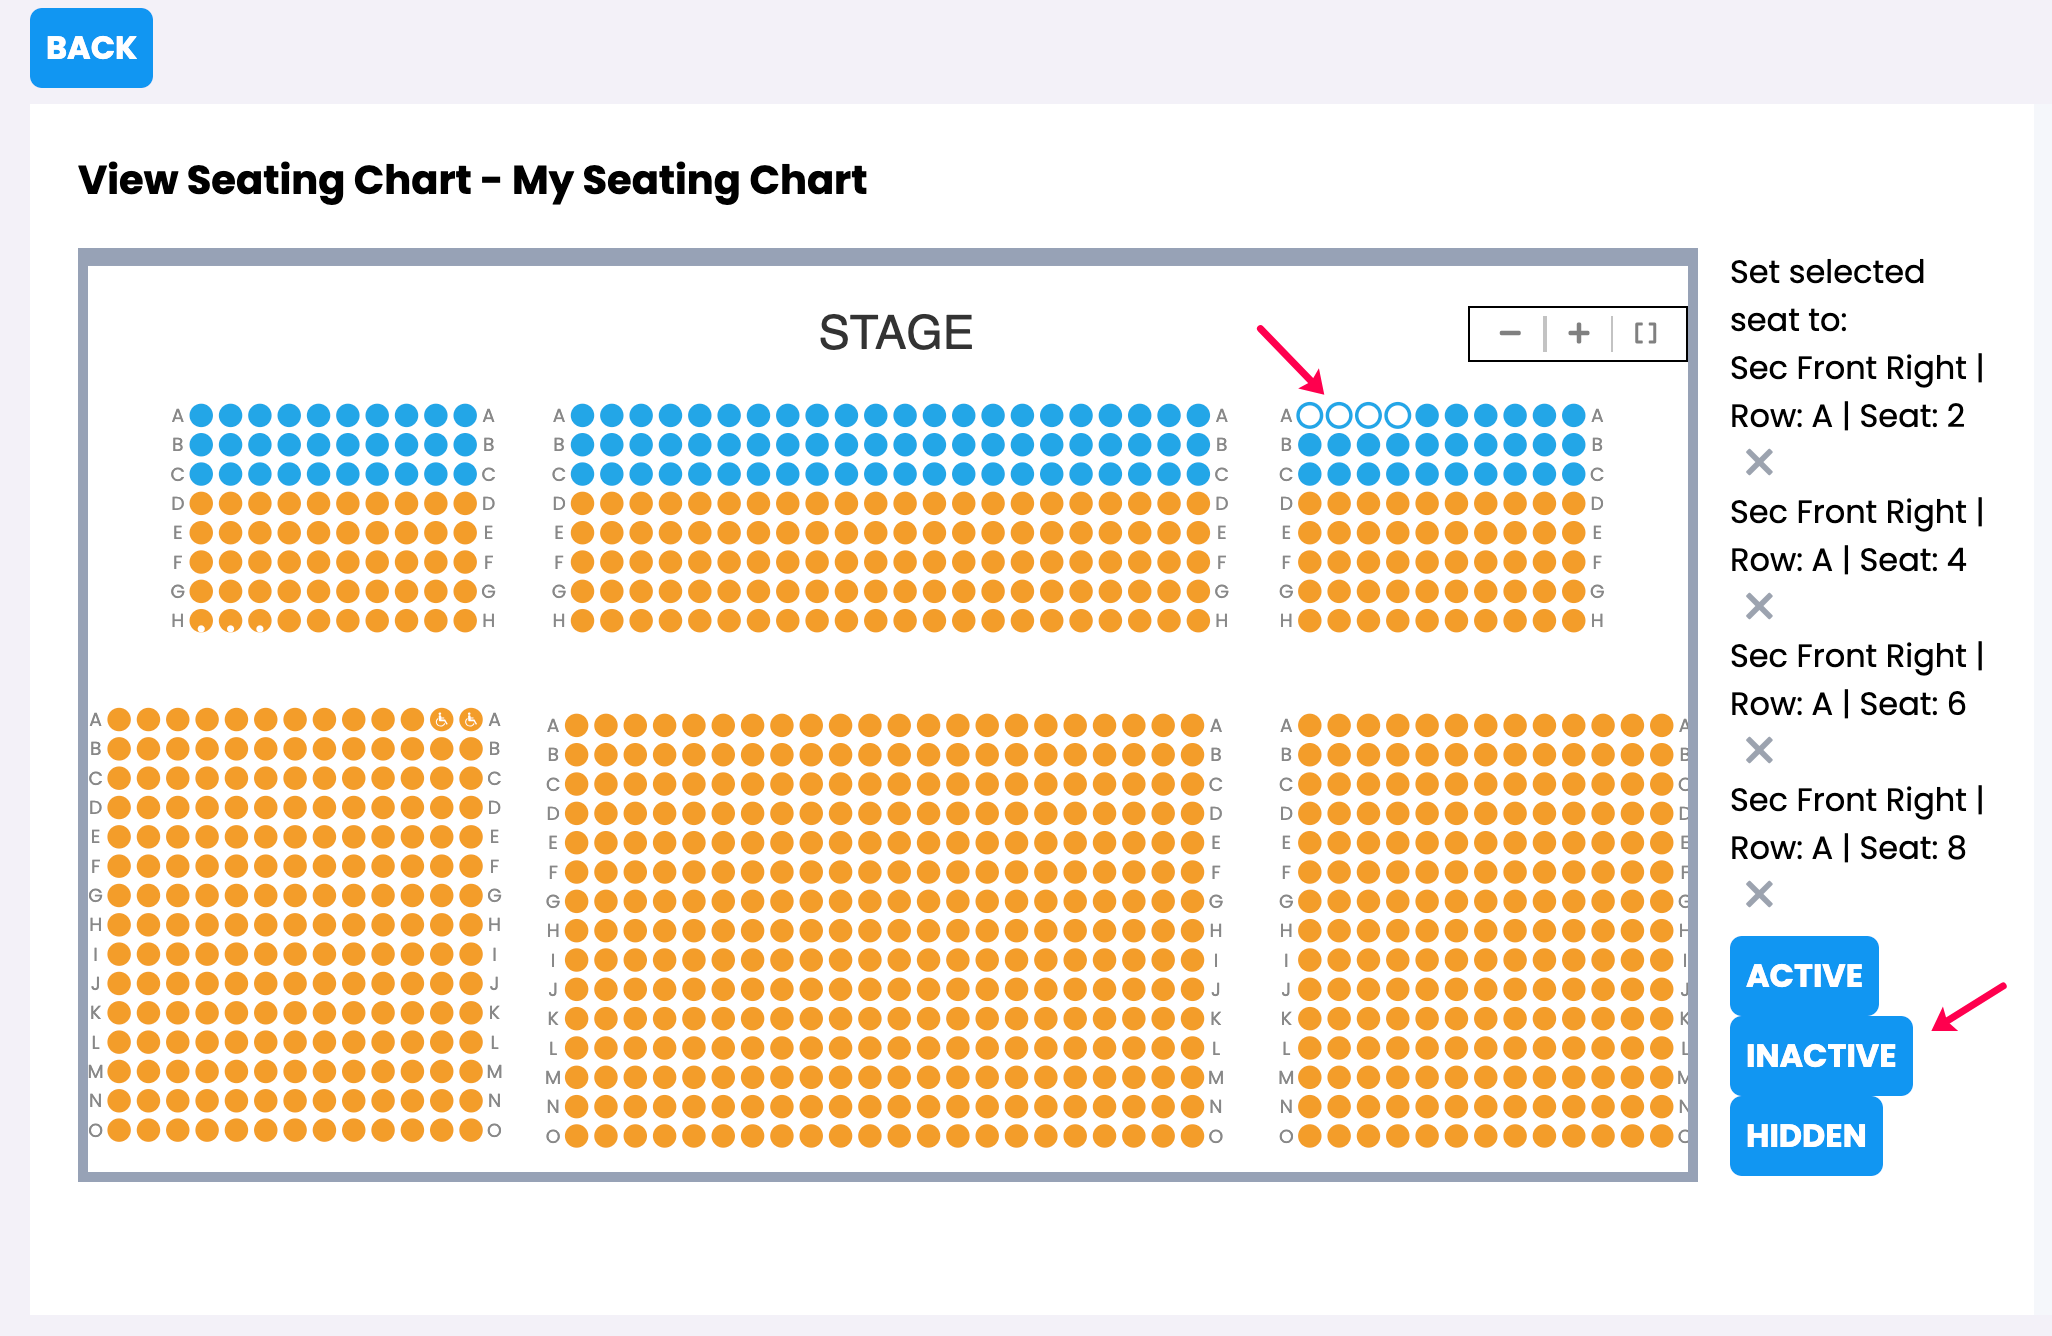This screenshot has width=2052, height=1336.
Task: Deselect the second outlined seat in Front Right row A
Action: pyautogui.click(x=1339, y=415)
